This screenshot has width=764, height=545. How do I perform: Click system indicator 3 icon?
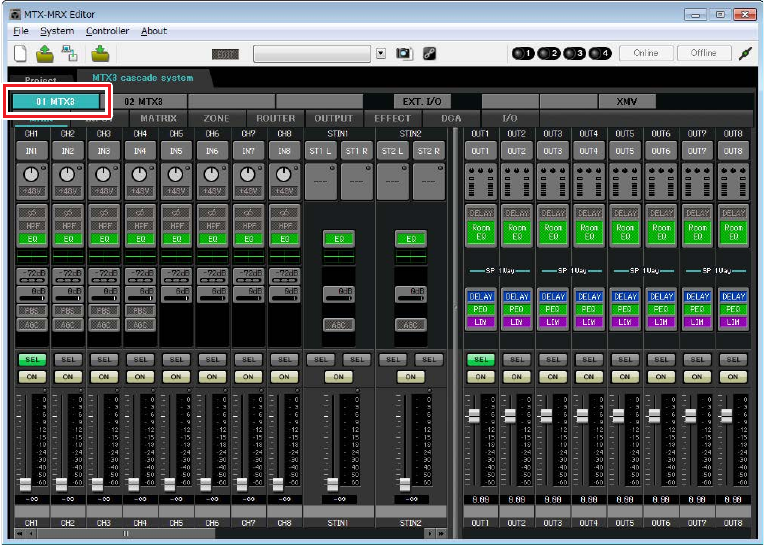(574, 53)
